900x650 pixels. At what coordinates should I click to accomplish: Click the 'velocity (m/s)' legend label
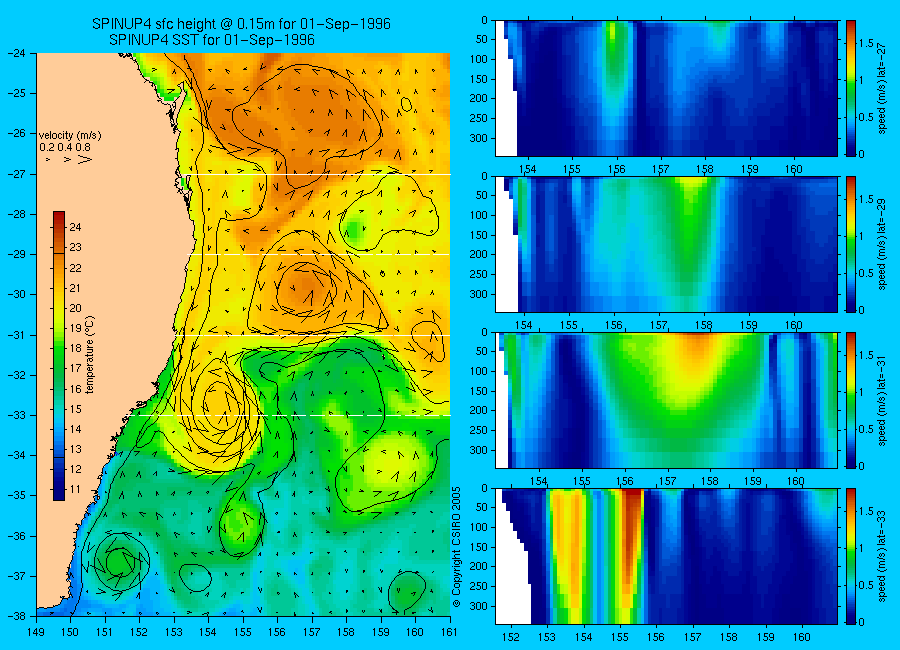point(70,136)
